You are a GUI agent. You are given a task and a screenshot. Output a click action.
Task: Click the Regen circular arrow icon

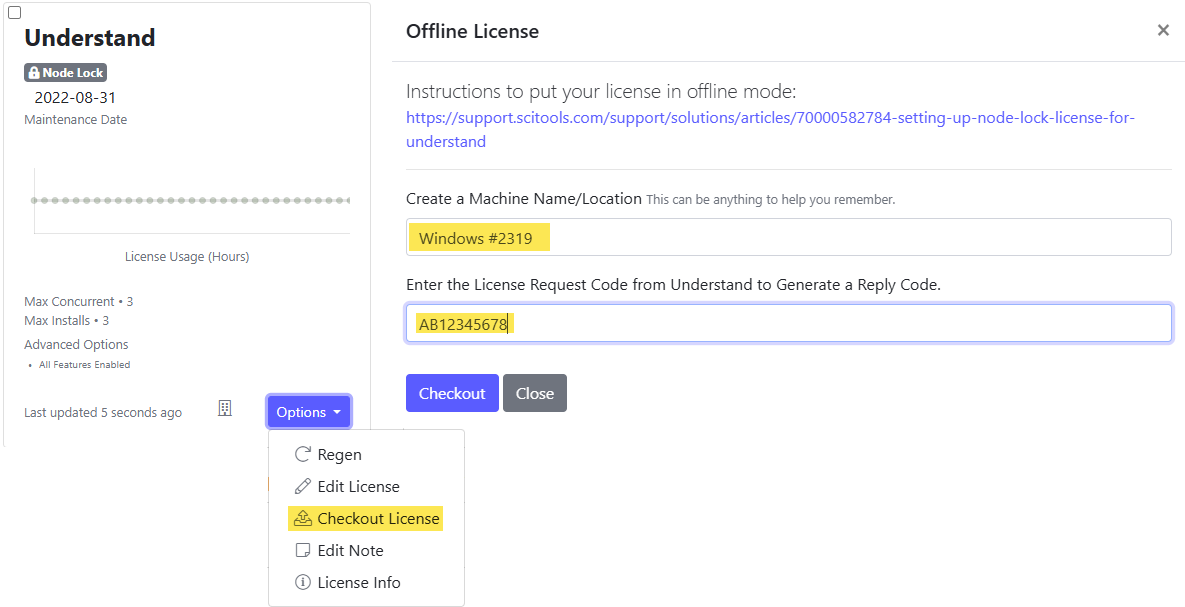(x=302, y=454)
